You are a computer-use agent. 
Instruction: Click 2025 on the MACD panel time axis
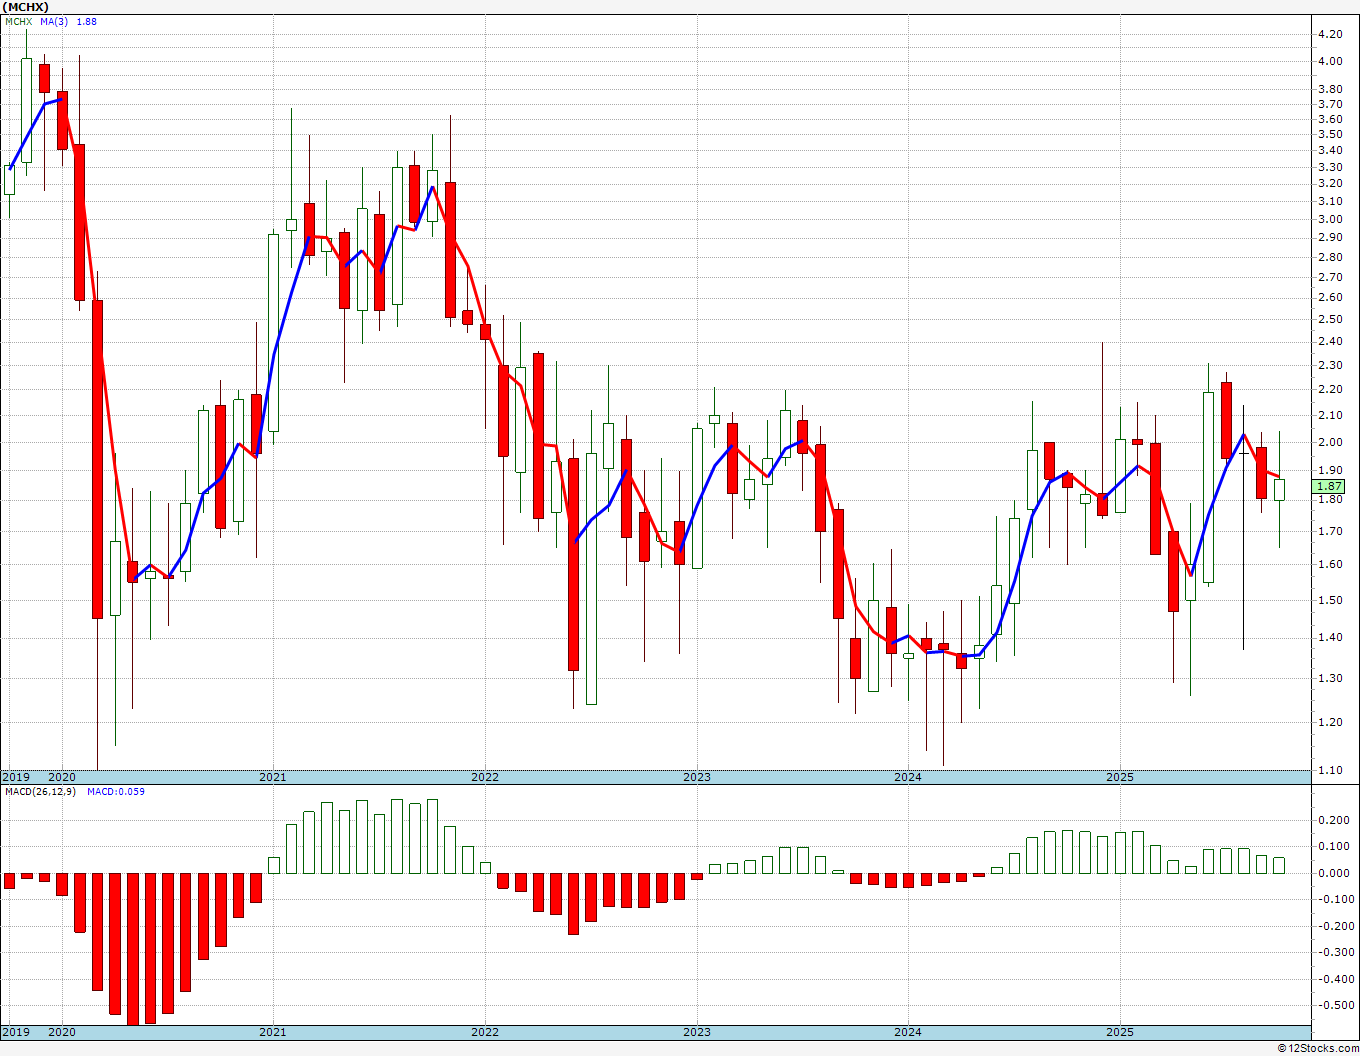pos(1120,1032)
